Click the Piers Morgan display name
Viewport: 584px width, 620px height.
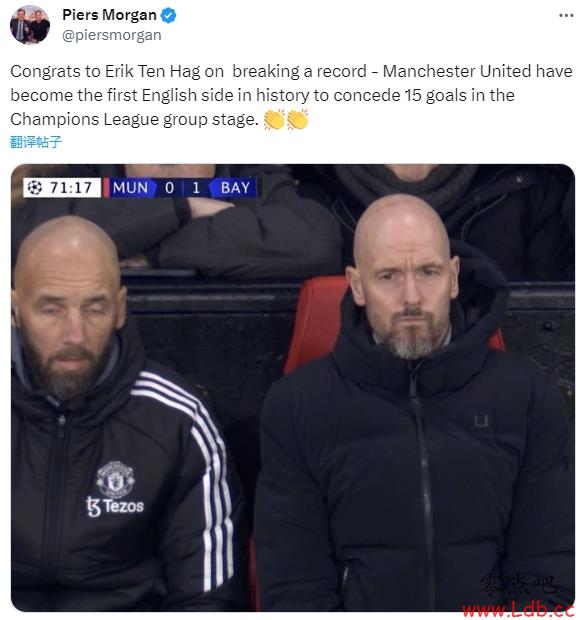coord(109,15)
